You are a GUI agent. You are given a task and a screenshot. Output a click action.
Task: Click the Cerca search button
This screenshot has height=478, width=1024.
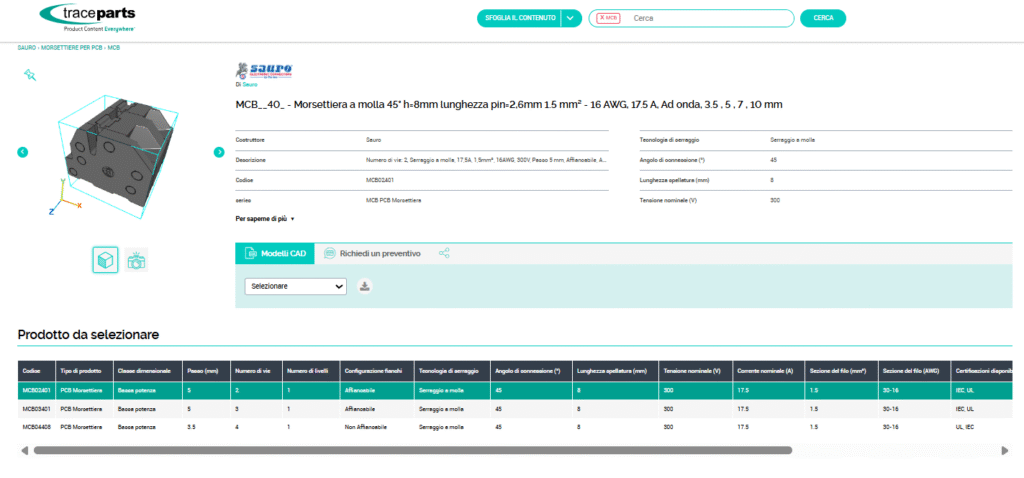(823, 18)
